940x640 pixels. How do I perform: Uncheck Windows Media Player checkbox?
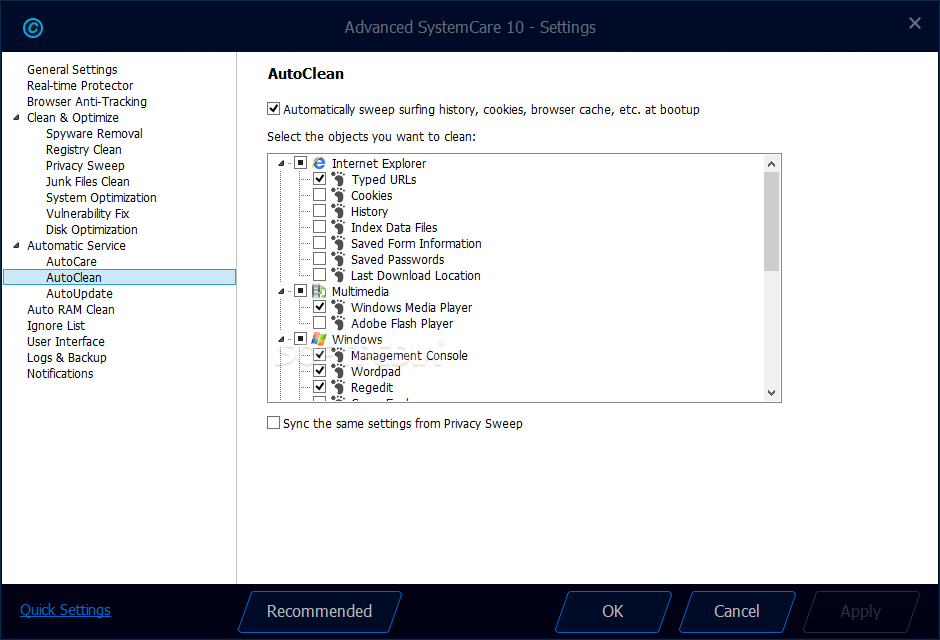pos(320,307)
